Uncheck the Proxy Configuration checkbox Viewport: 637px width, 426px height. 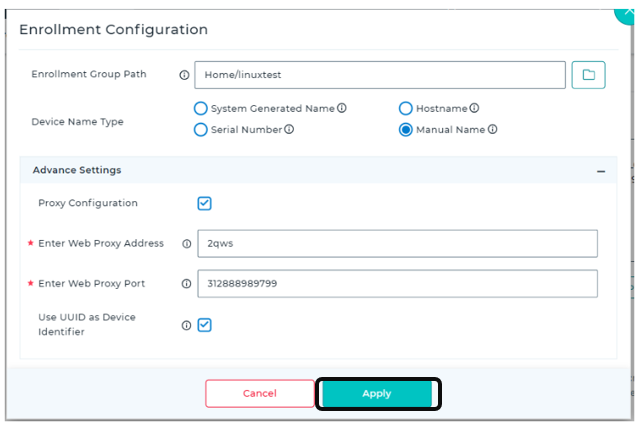(x=204, y=203)
